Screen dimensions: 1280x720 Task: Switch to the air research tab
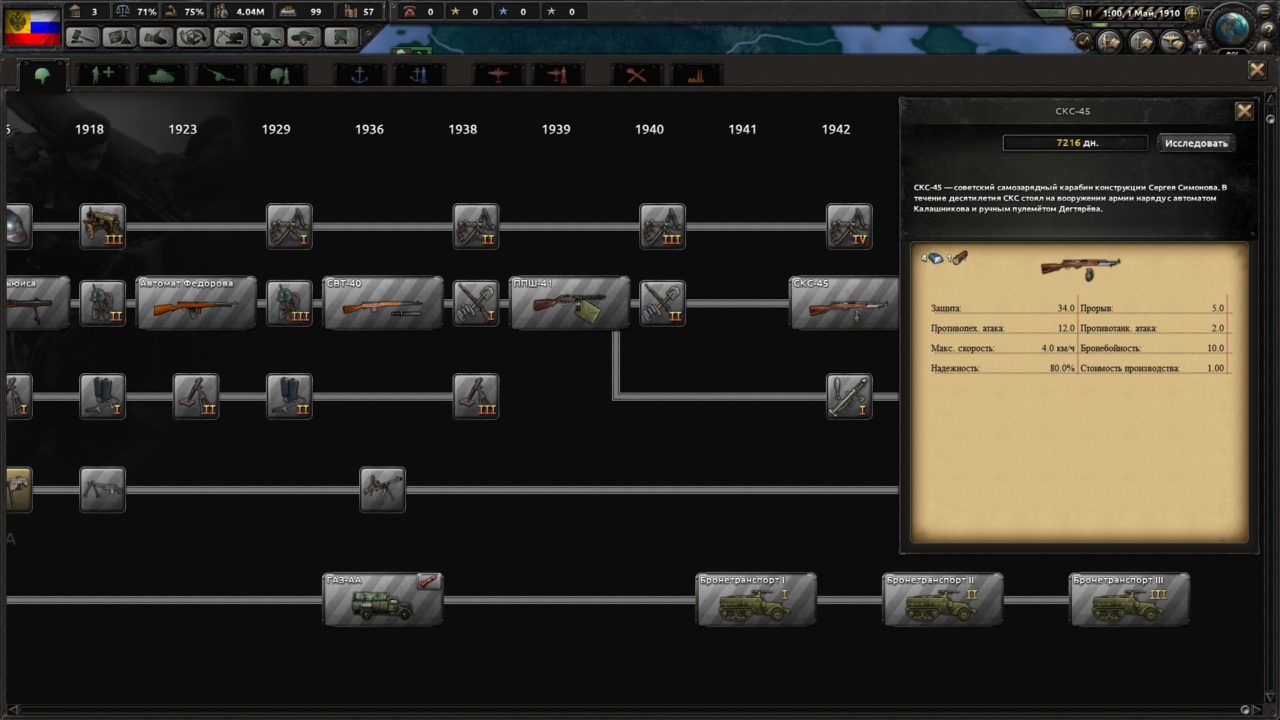[x=497, y=73]
